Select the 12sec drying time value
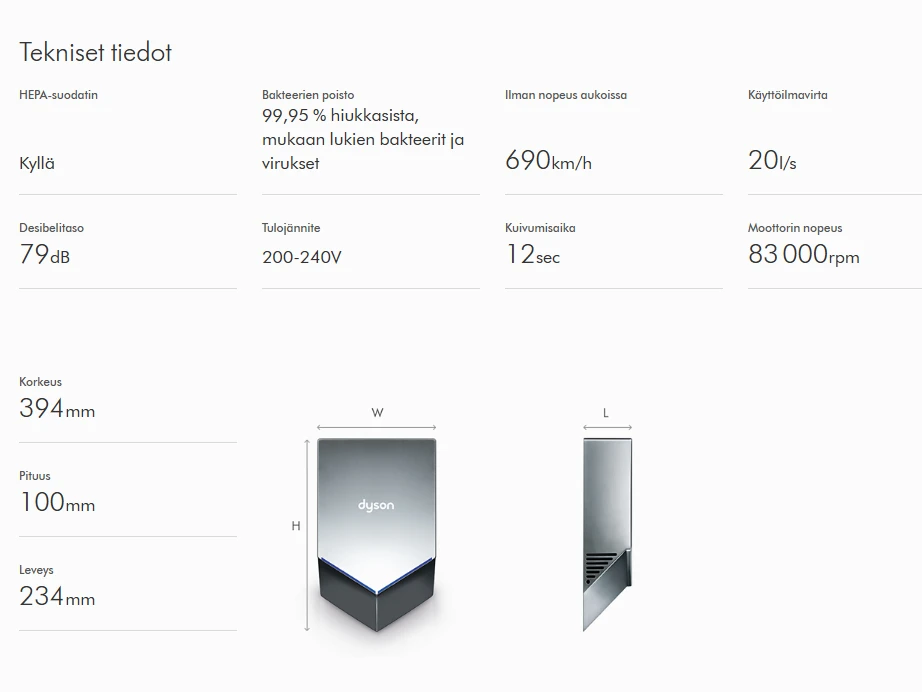This screenshot has height=692, width=922. pos(533,255)
